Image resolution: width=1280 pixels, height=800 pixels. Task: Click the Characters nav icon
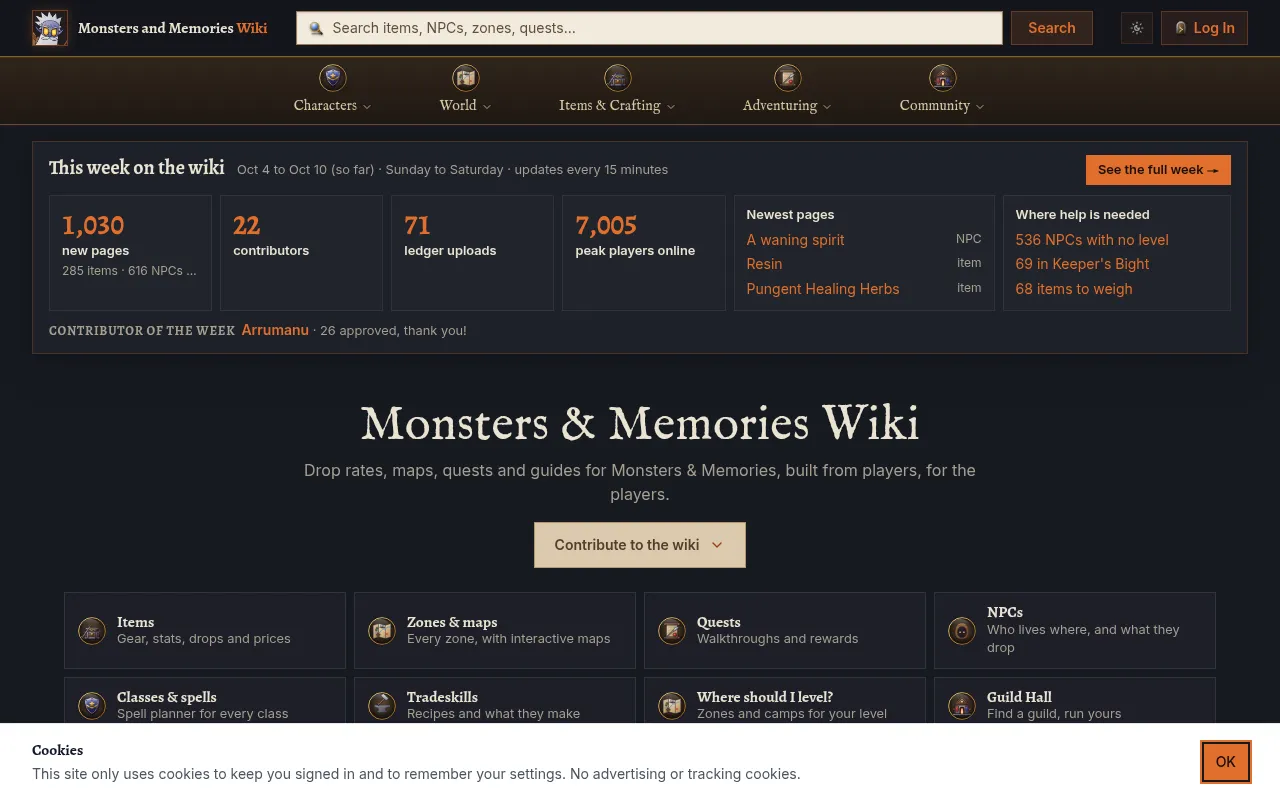click(x=333, y=77)
